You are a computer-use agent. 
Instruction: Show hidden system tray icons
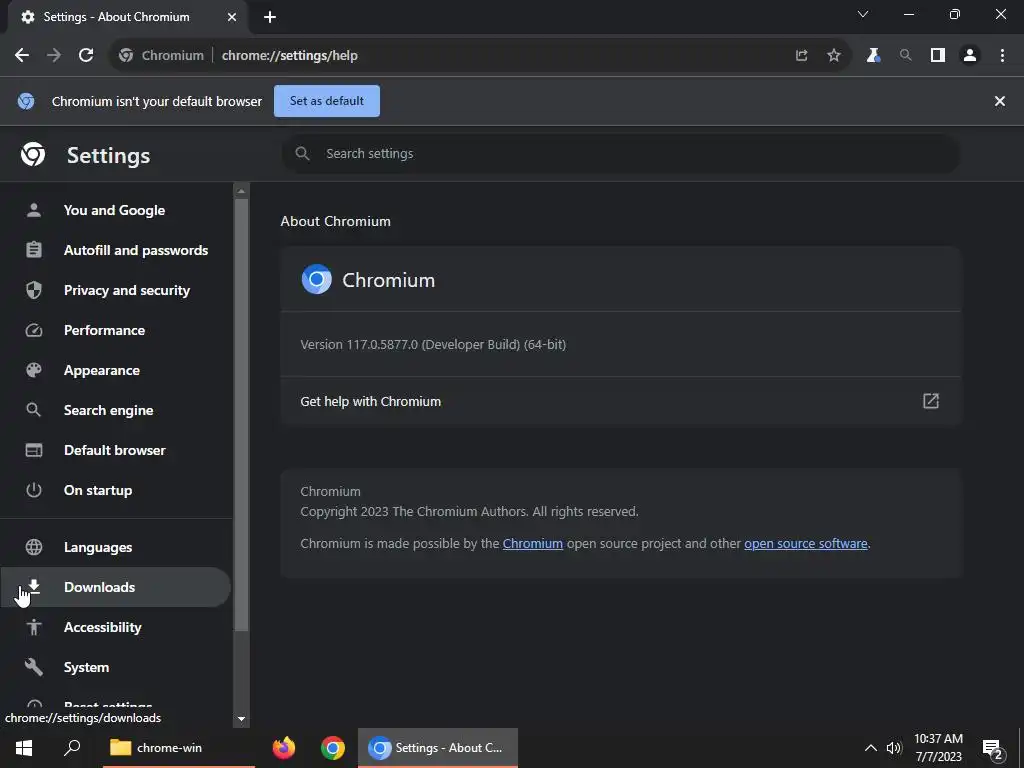[x=871, y=748]
